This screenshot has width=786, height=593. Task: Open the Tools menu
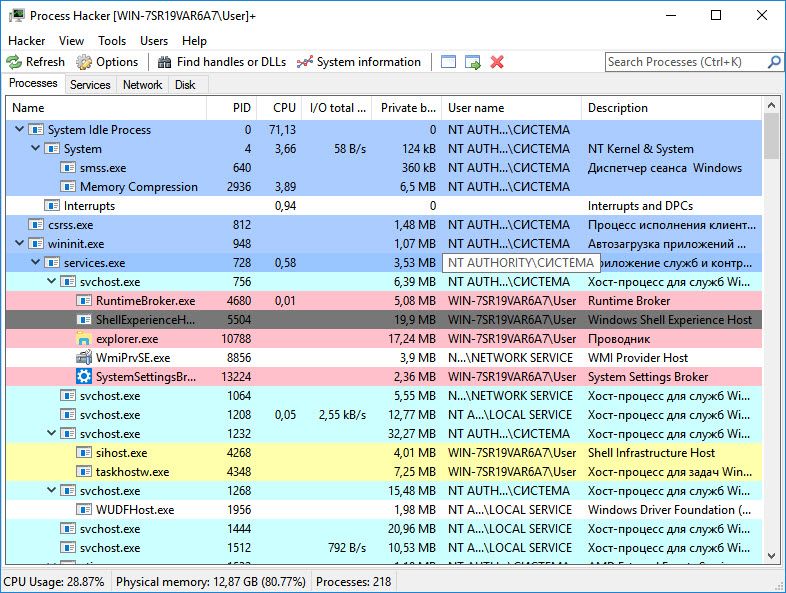(x=112, y=41)
